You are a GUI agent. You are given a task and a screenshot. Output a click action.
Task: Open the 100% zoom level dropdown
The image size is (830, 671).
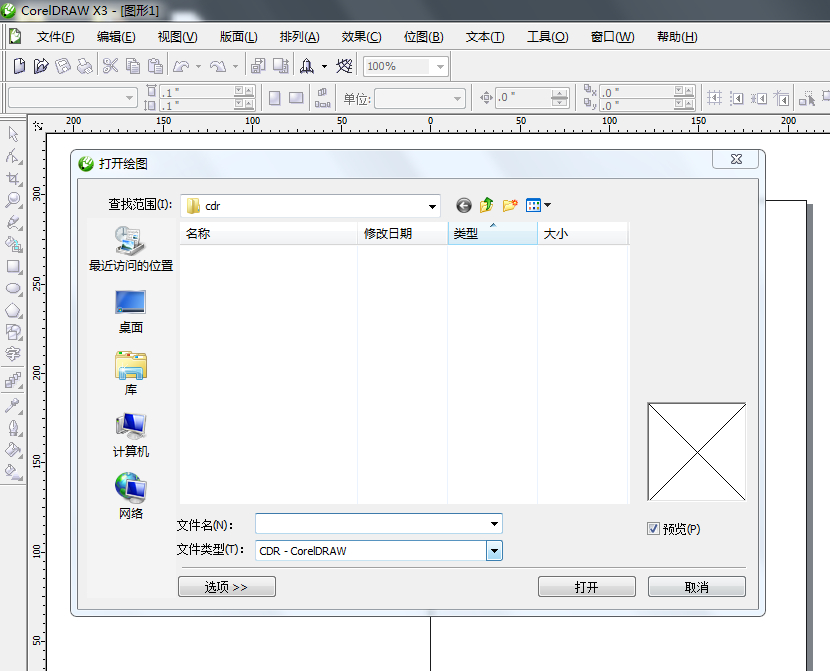coord(440,67)
